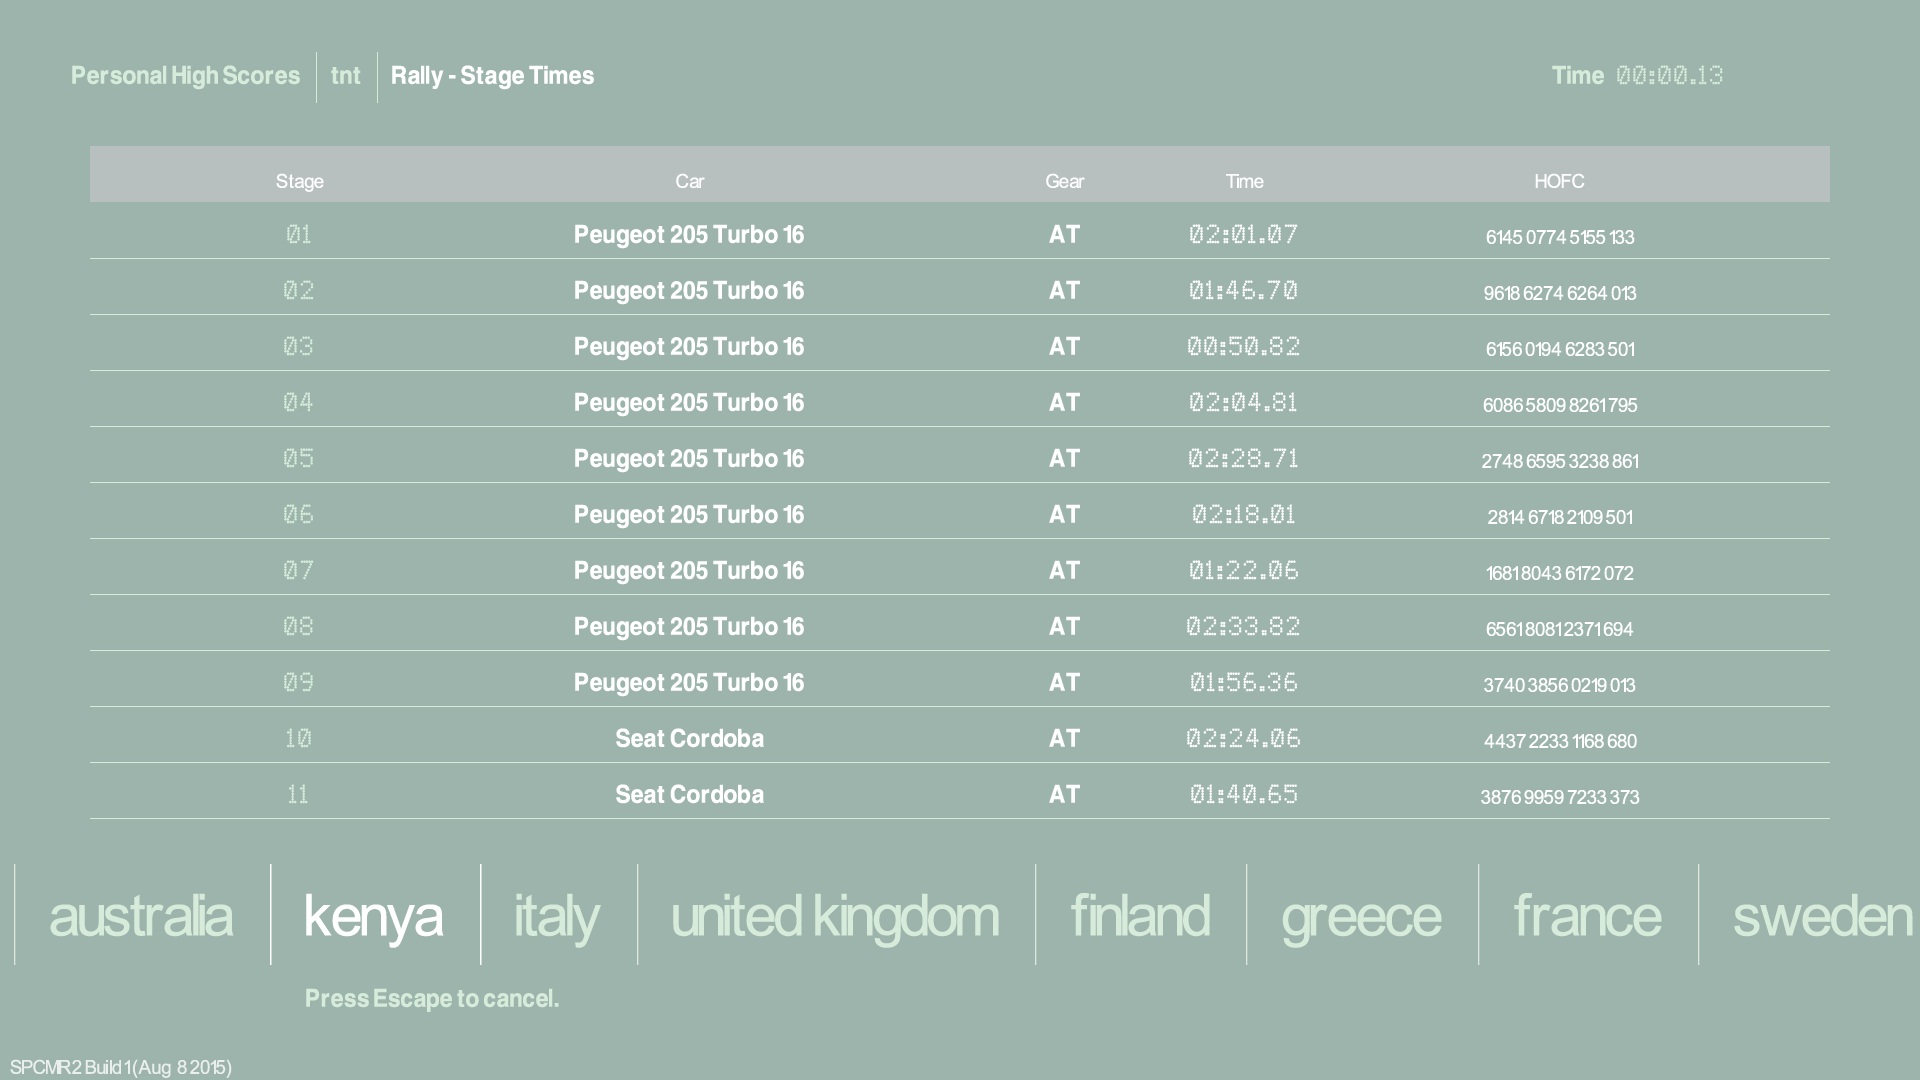Click the Press Escape to cancel text
The width and height of the screenshot is (1920, 1080).
click(x=432, y=999)
